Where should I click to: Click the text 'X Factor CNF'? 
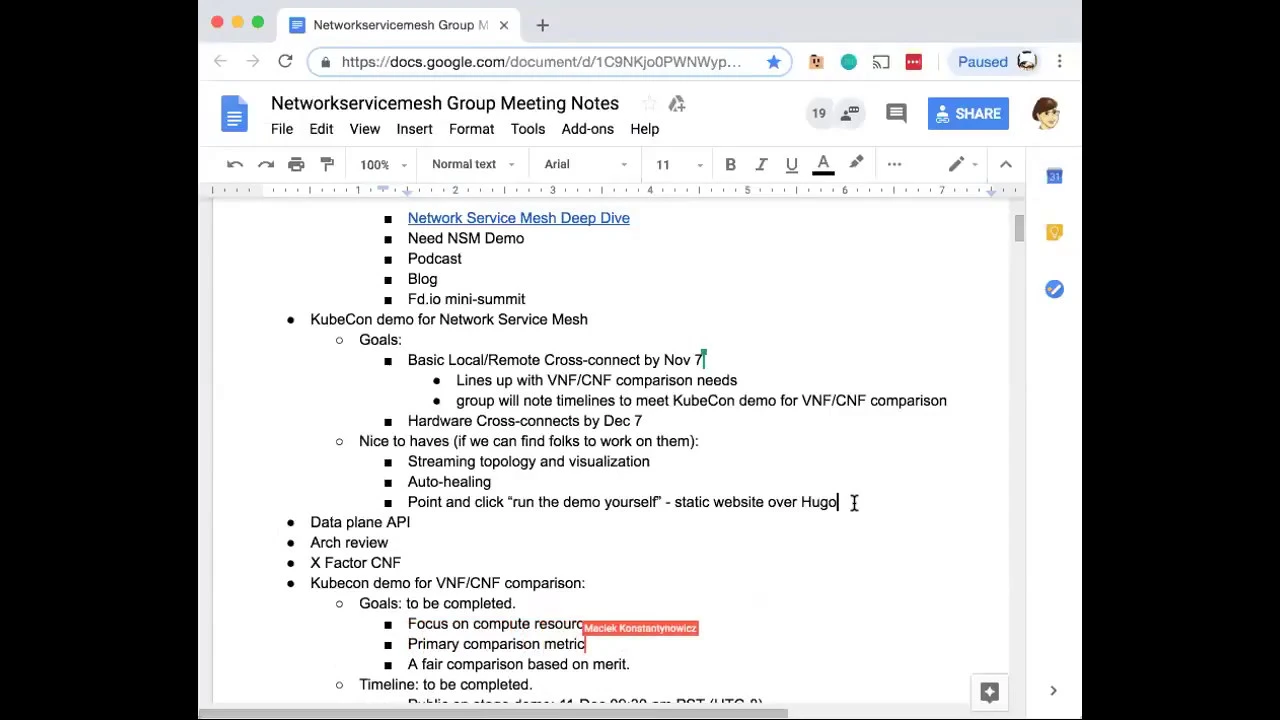click(x=355, y=563)
